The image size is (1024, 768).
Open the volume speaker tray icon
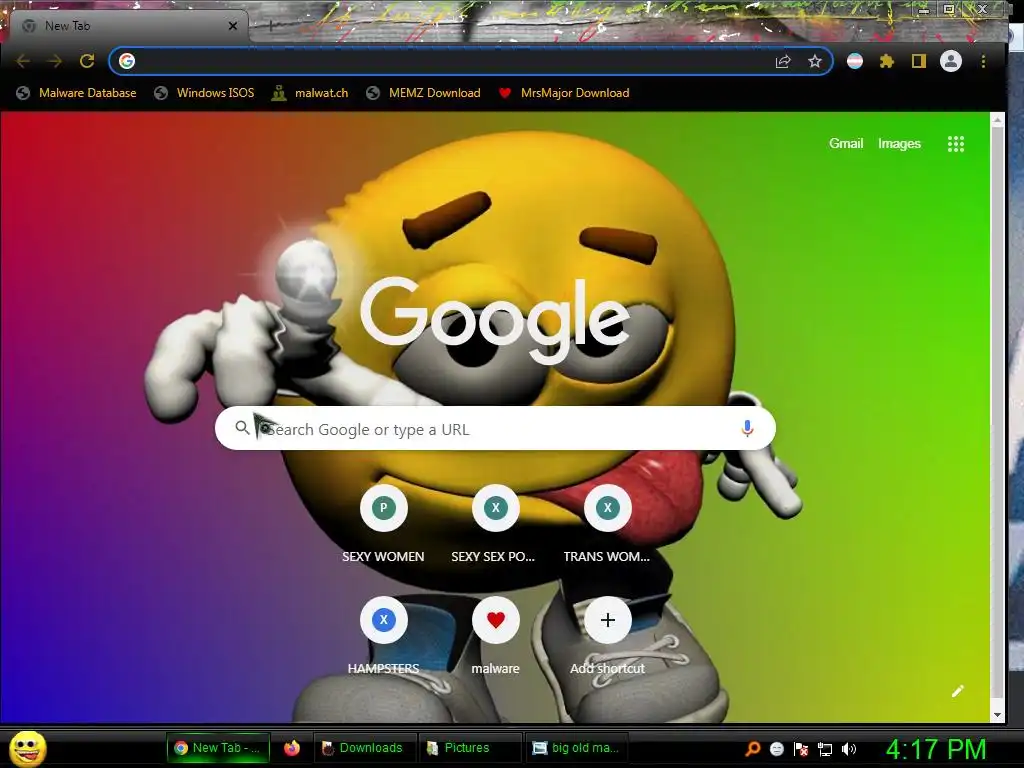coord(849,749)
